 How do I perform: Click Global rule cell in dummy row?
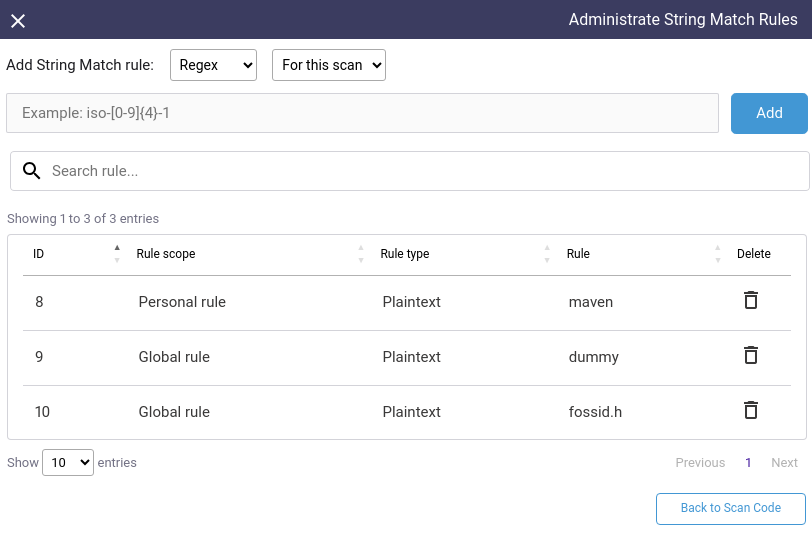coord(174,357)
